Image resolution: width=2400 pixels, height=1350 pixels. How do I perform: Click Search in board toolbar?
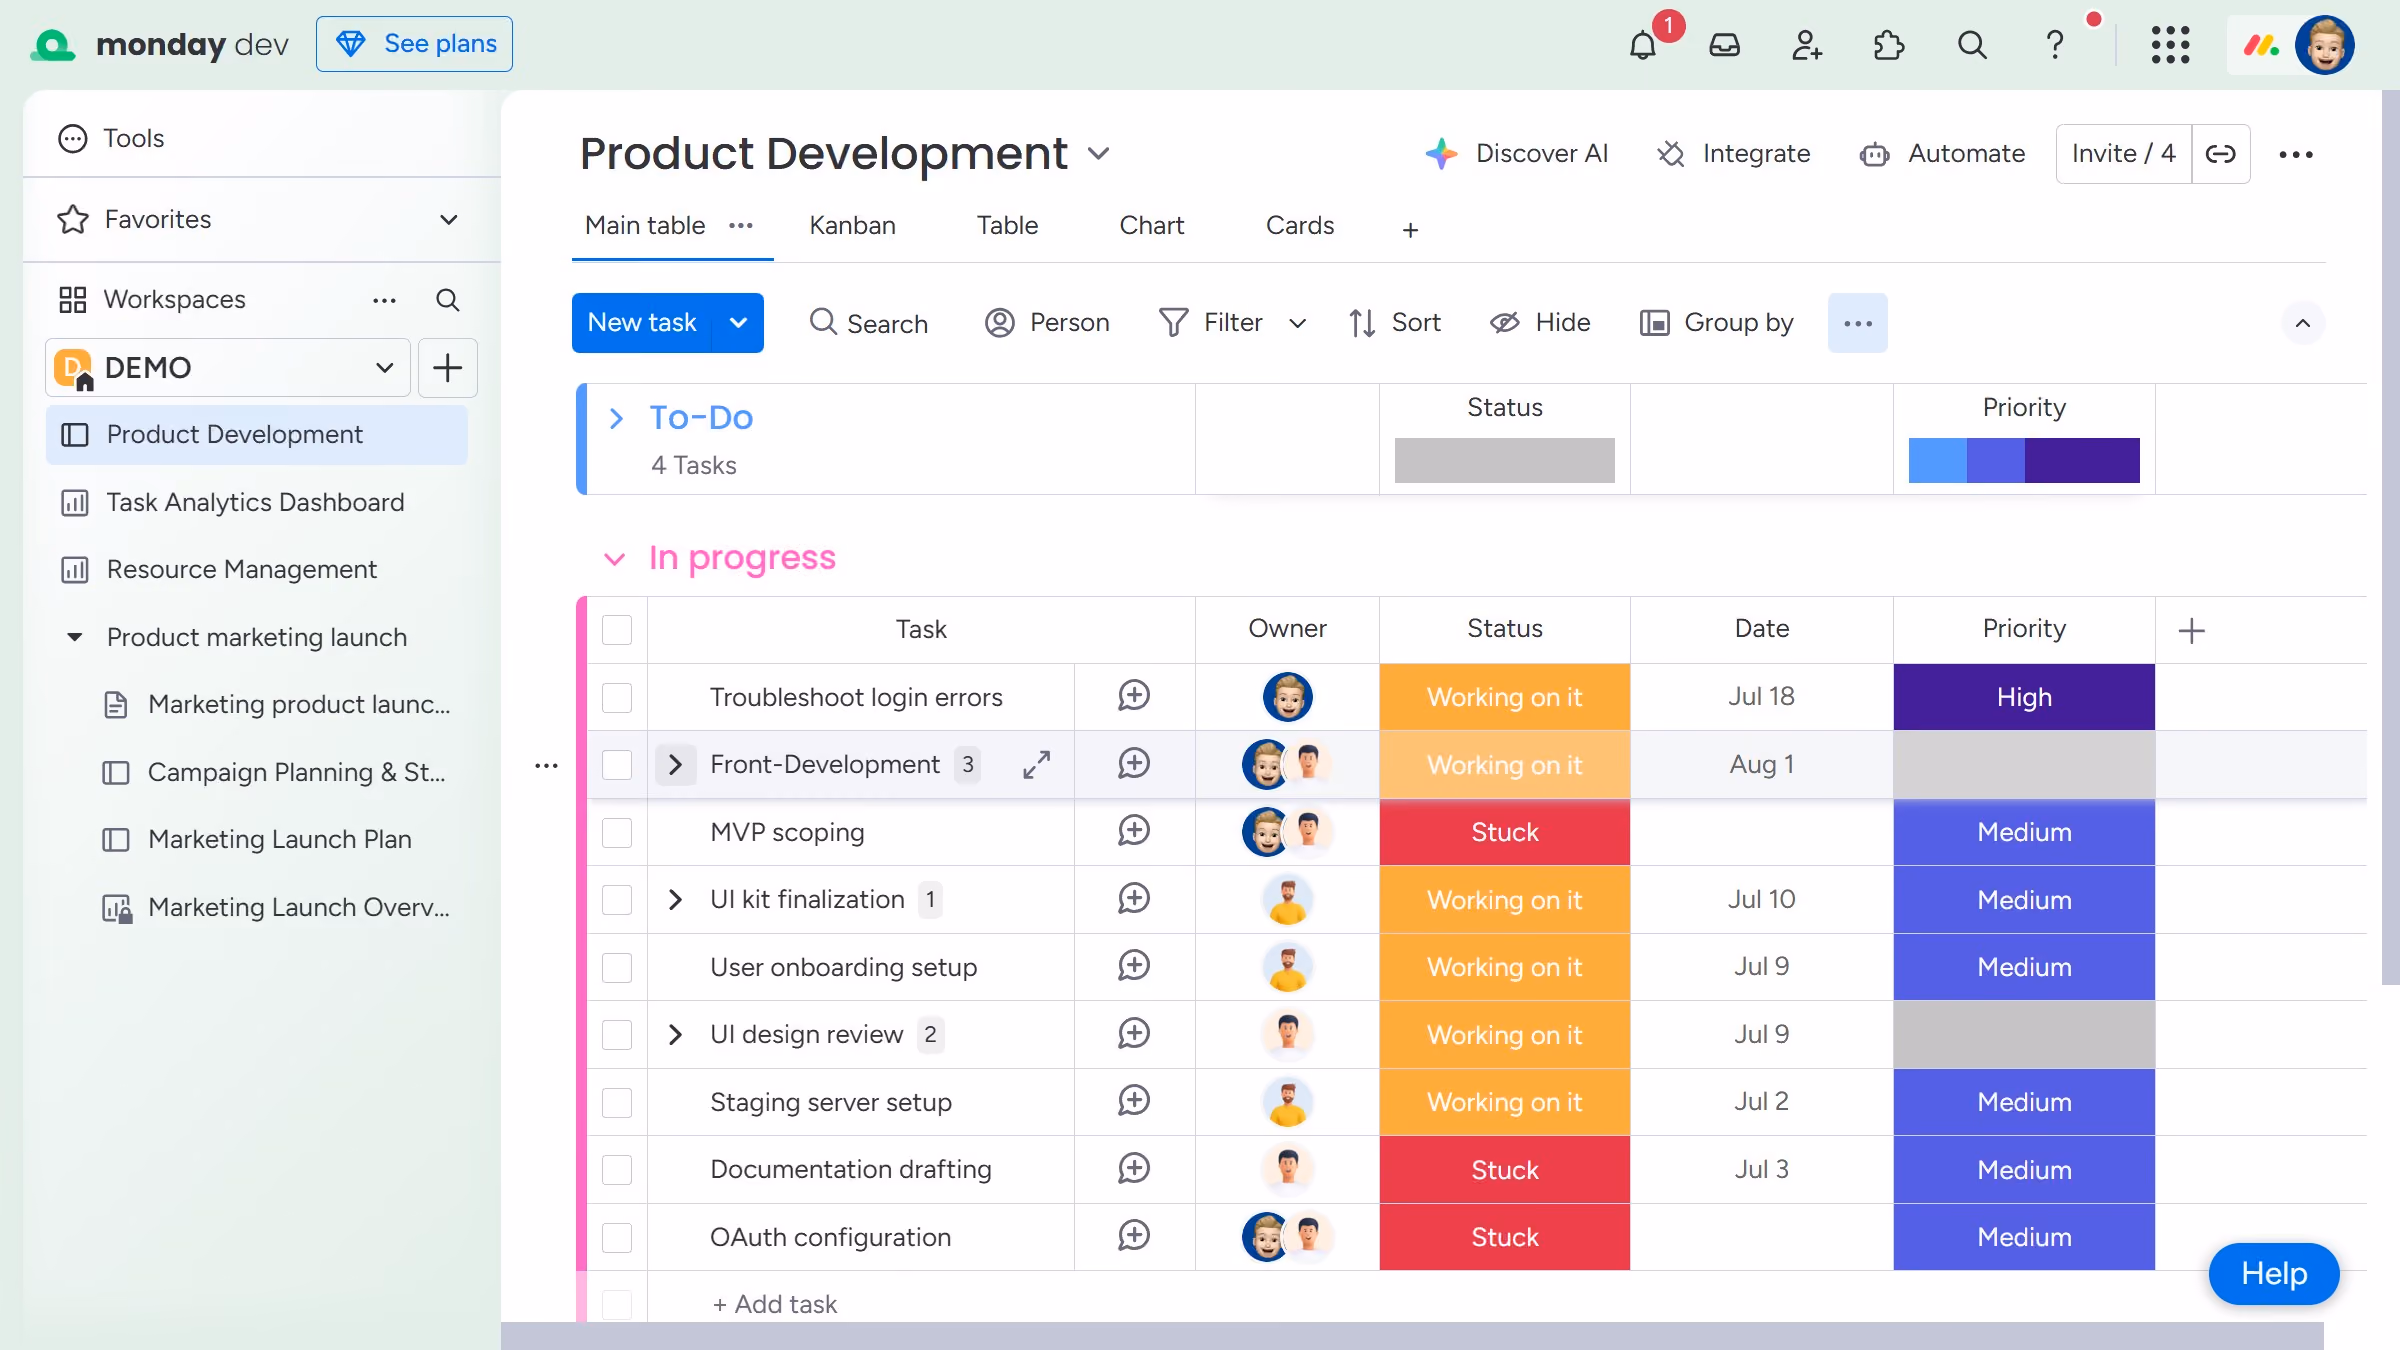coord(868,323)
